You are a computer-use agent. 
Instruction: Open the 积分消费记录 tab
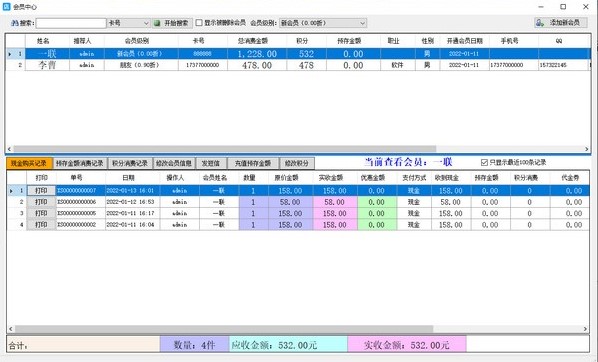[x=130, y=163]
